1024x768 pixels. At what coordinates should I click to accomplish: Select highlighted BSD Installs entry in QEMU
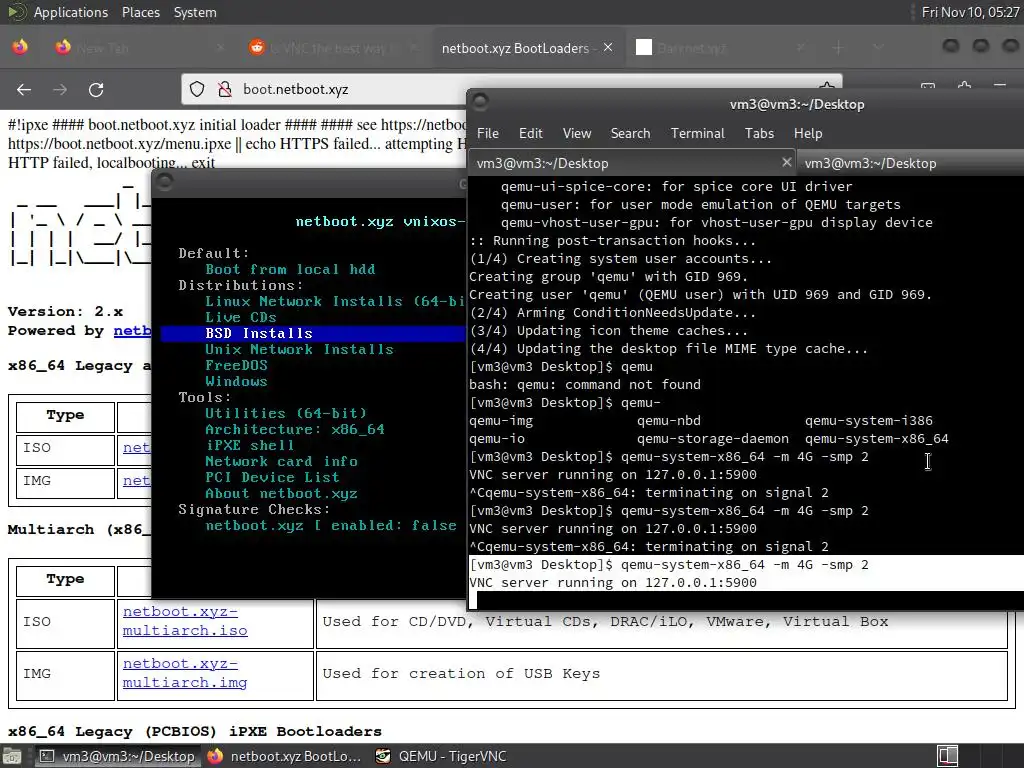313,333
